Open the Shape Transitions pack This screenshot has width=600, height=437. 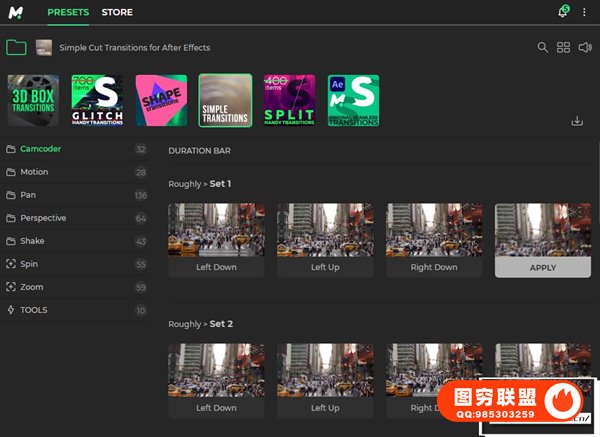[x=161, y=101]
